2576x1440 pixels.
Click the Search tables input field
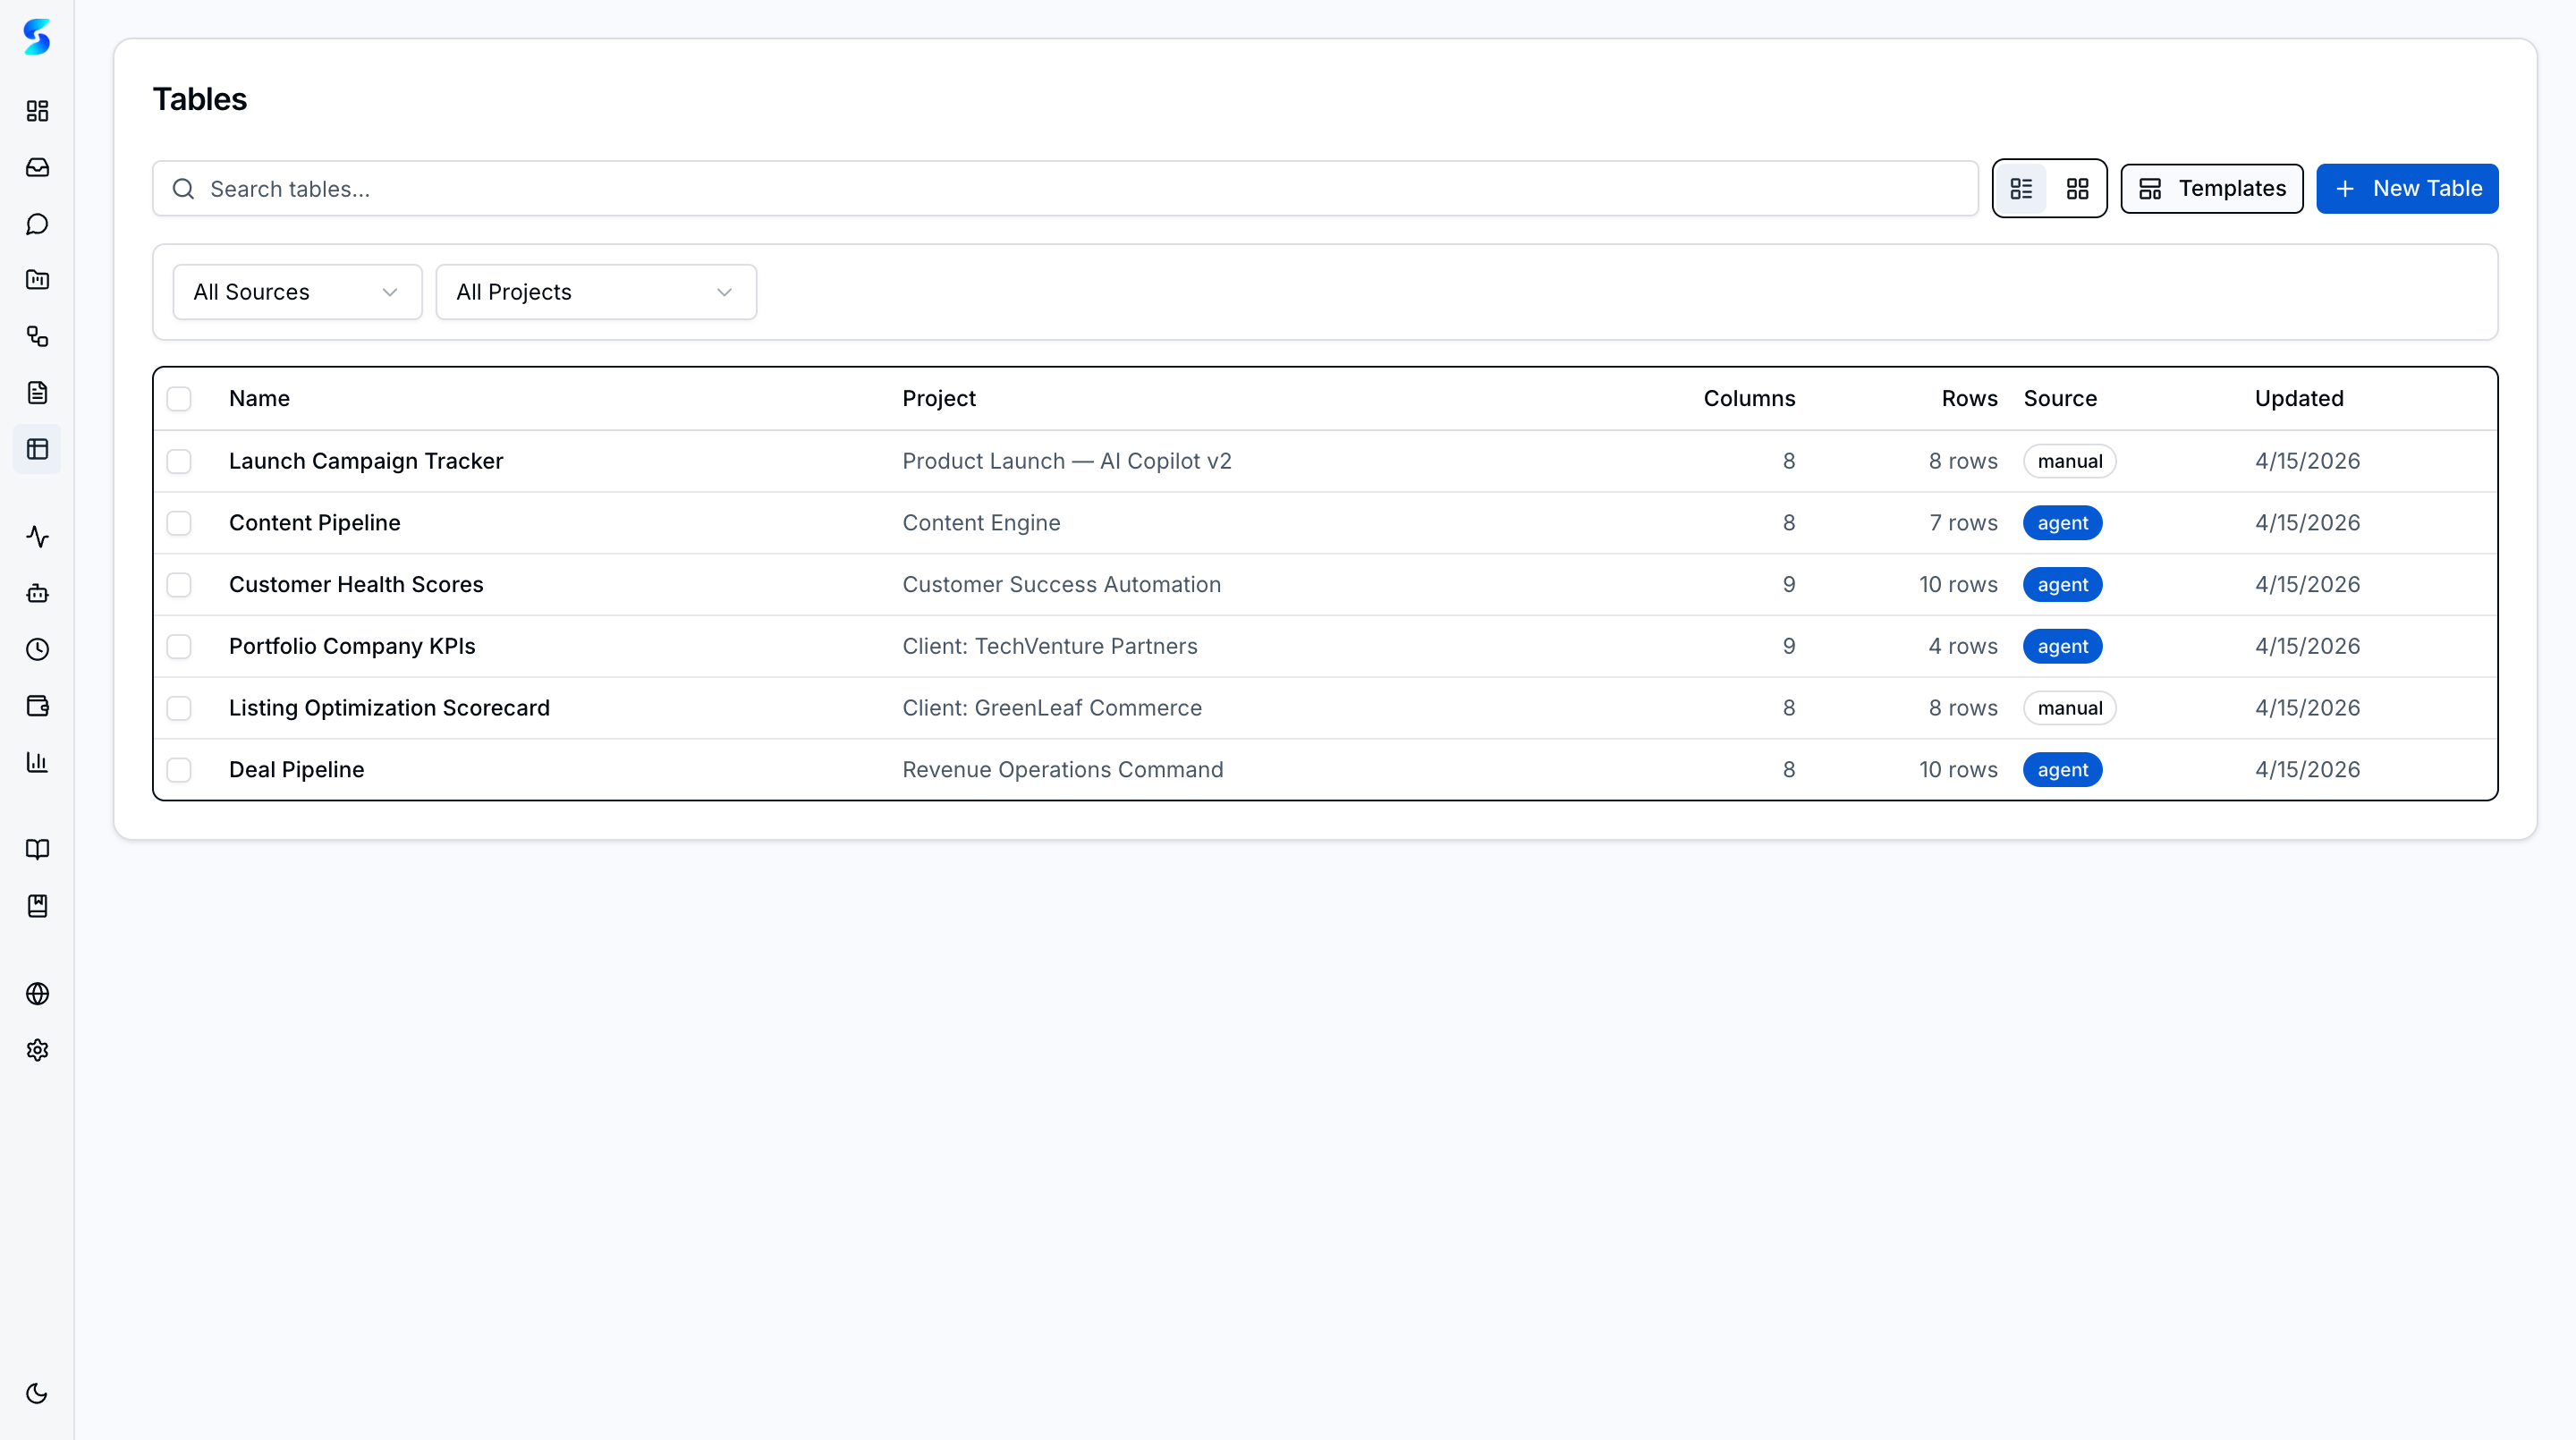[x=1065, y=189]
